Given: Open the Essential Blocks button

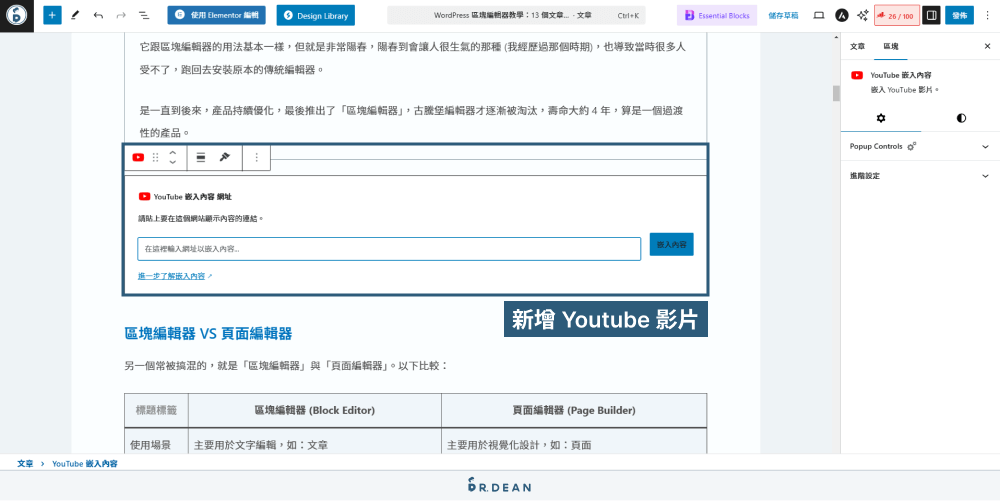Looking at the screenshot, I should coord(717,15).
